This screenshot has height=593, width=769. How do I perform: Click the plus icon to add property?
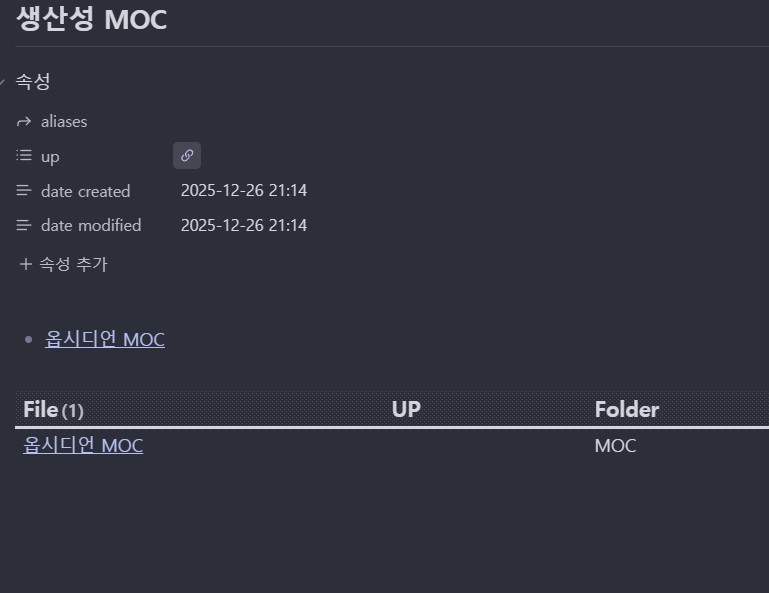click(26, 265)
